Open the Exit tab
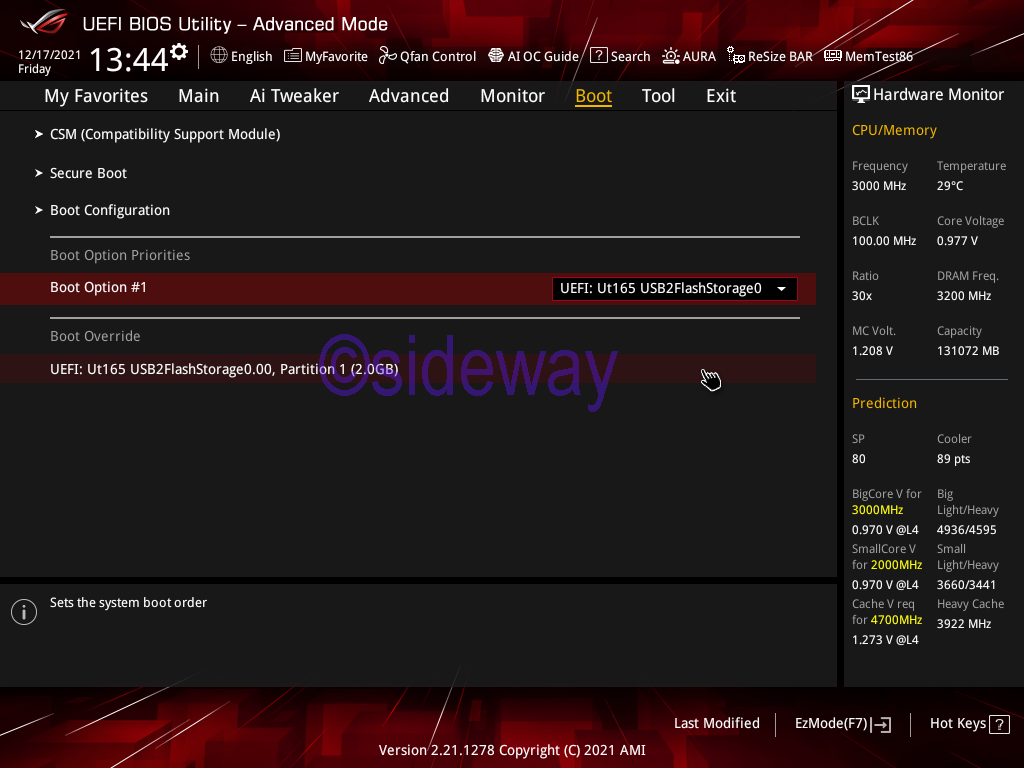The width and height of the screenshot is (1024, 768). pos(721,96)
